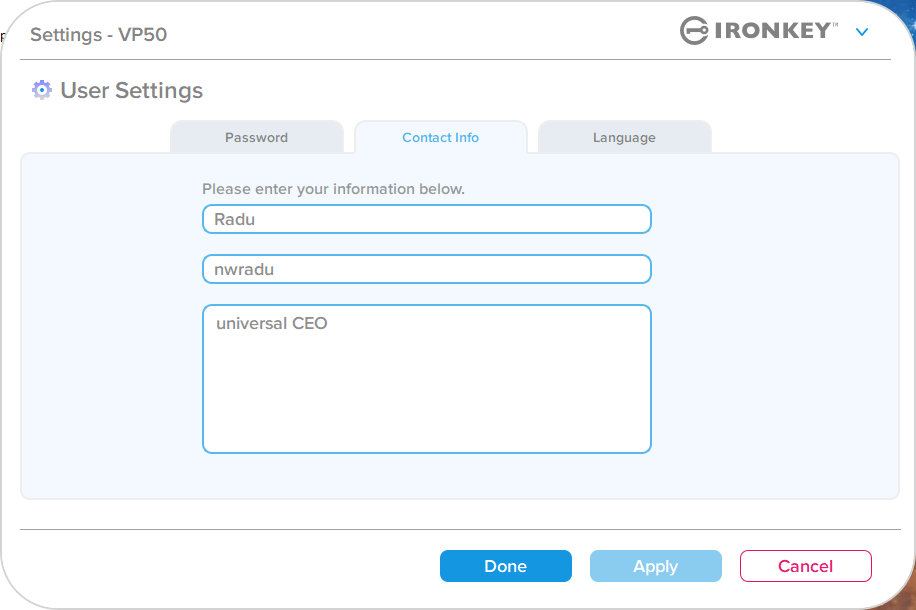Click the name field containing Radu
The image size is (916, 610).
point(426,219)
